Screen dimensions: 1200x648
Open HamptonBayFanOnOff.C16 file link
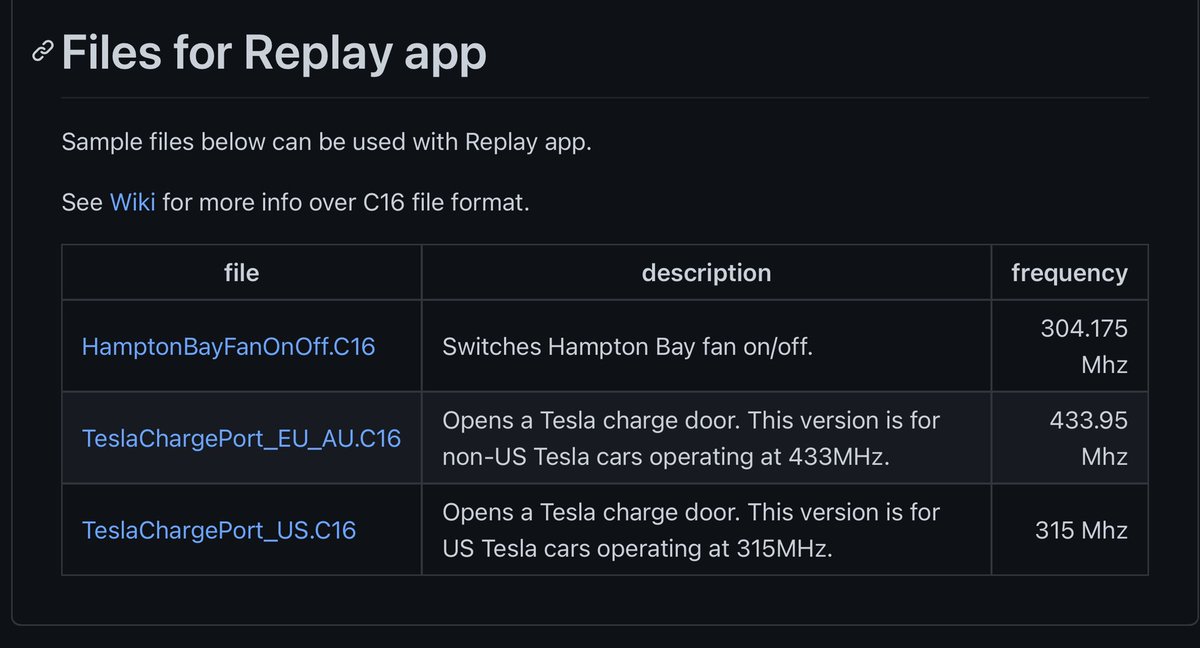click(229, 348)
